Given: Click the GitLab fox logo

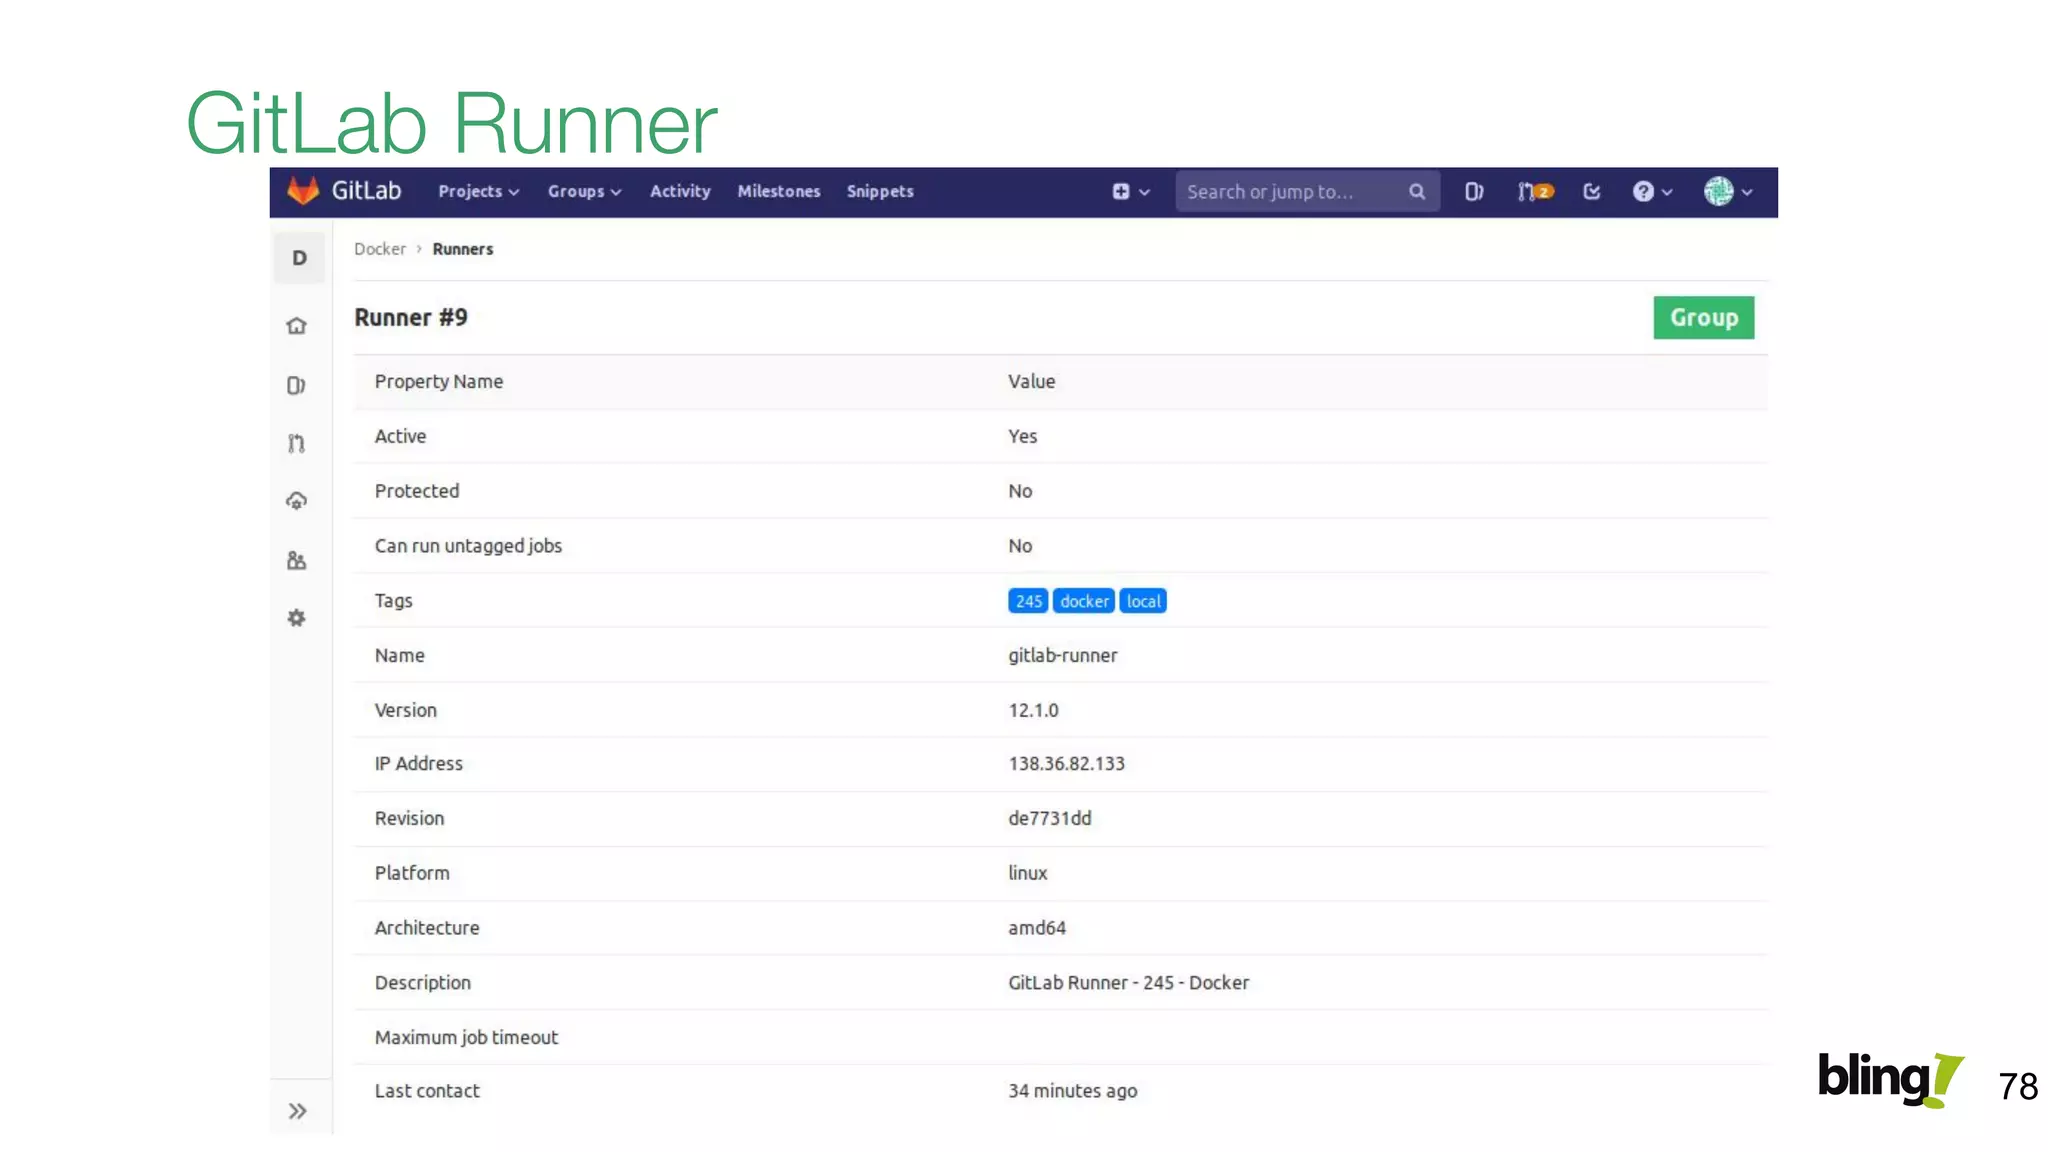Looking at the screenshot, I should coord(303,191).
